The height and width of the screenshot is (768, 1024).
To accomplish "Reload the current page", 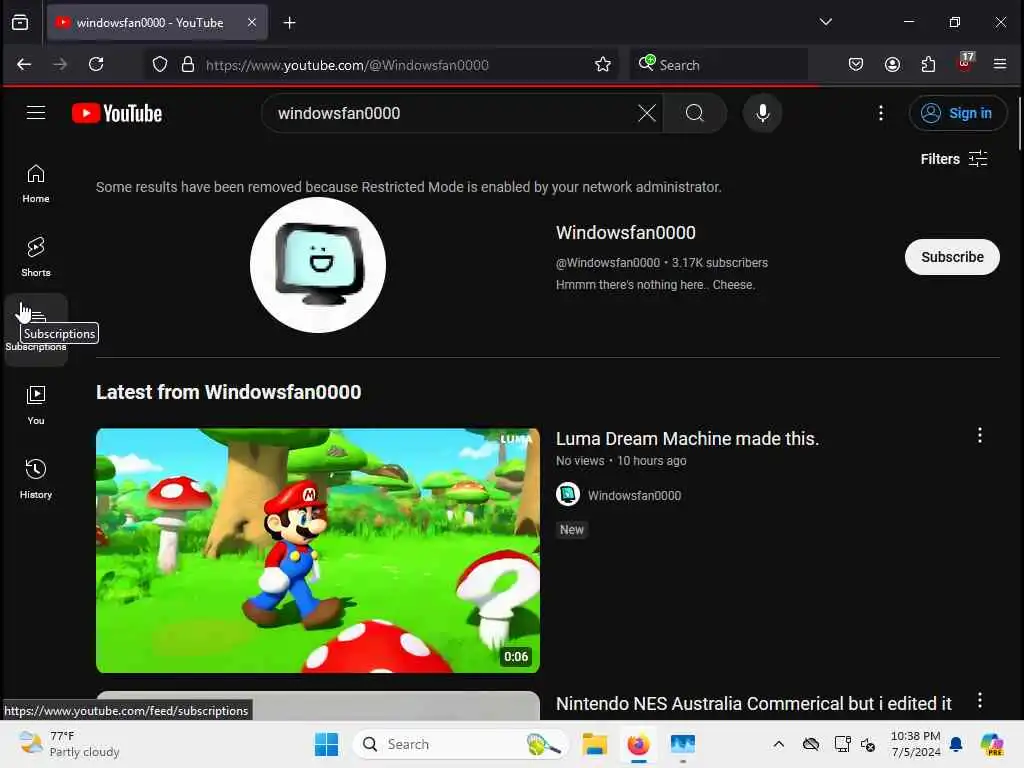I will coord(96,64).
